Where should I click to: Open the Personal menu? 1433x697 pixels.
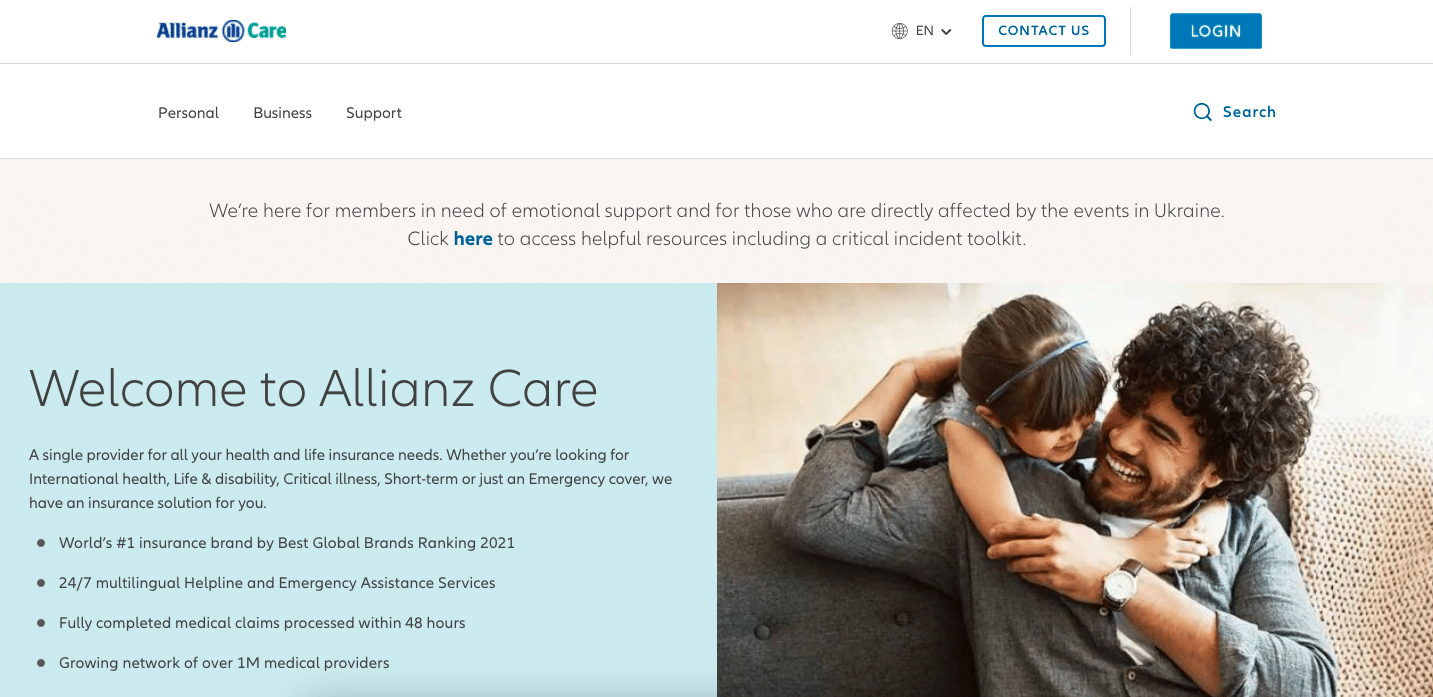click(188, 113)
